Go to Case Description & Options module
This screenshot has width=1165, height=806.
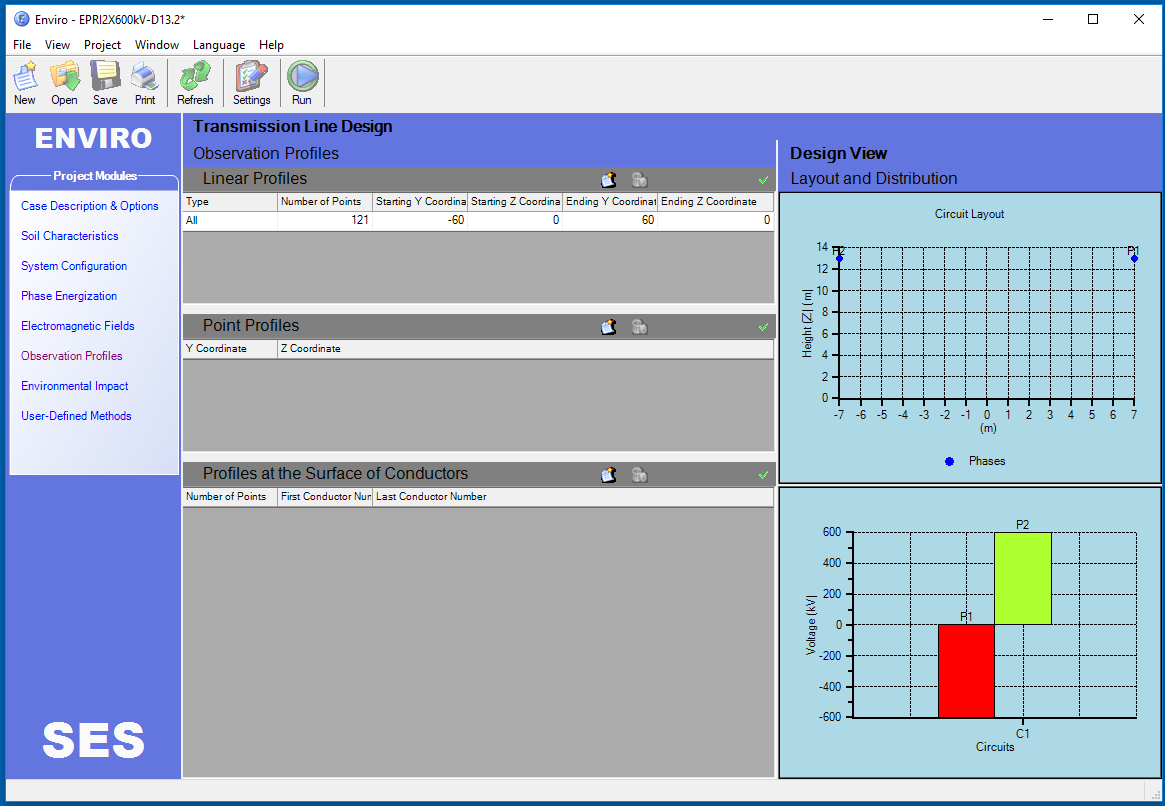pyautogui.click(x=90, y=206)
